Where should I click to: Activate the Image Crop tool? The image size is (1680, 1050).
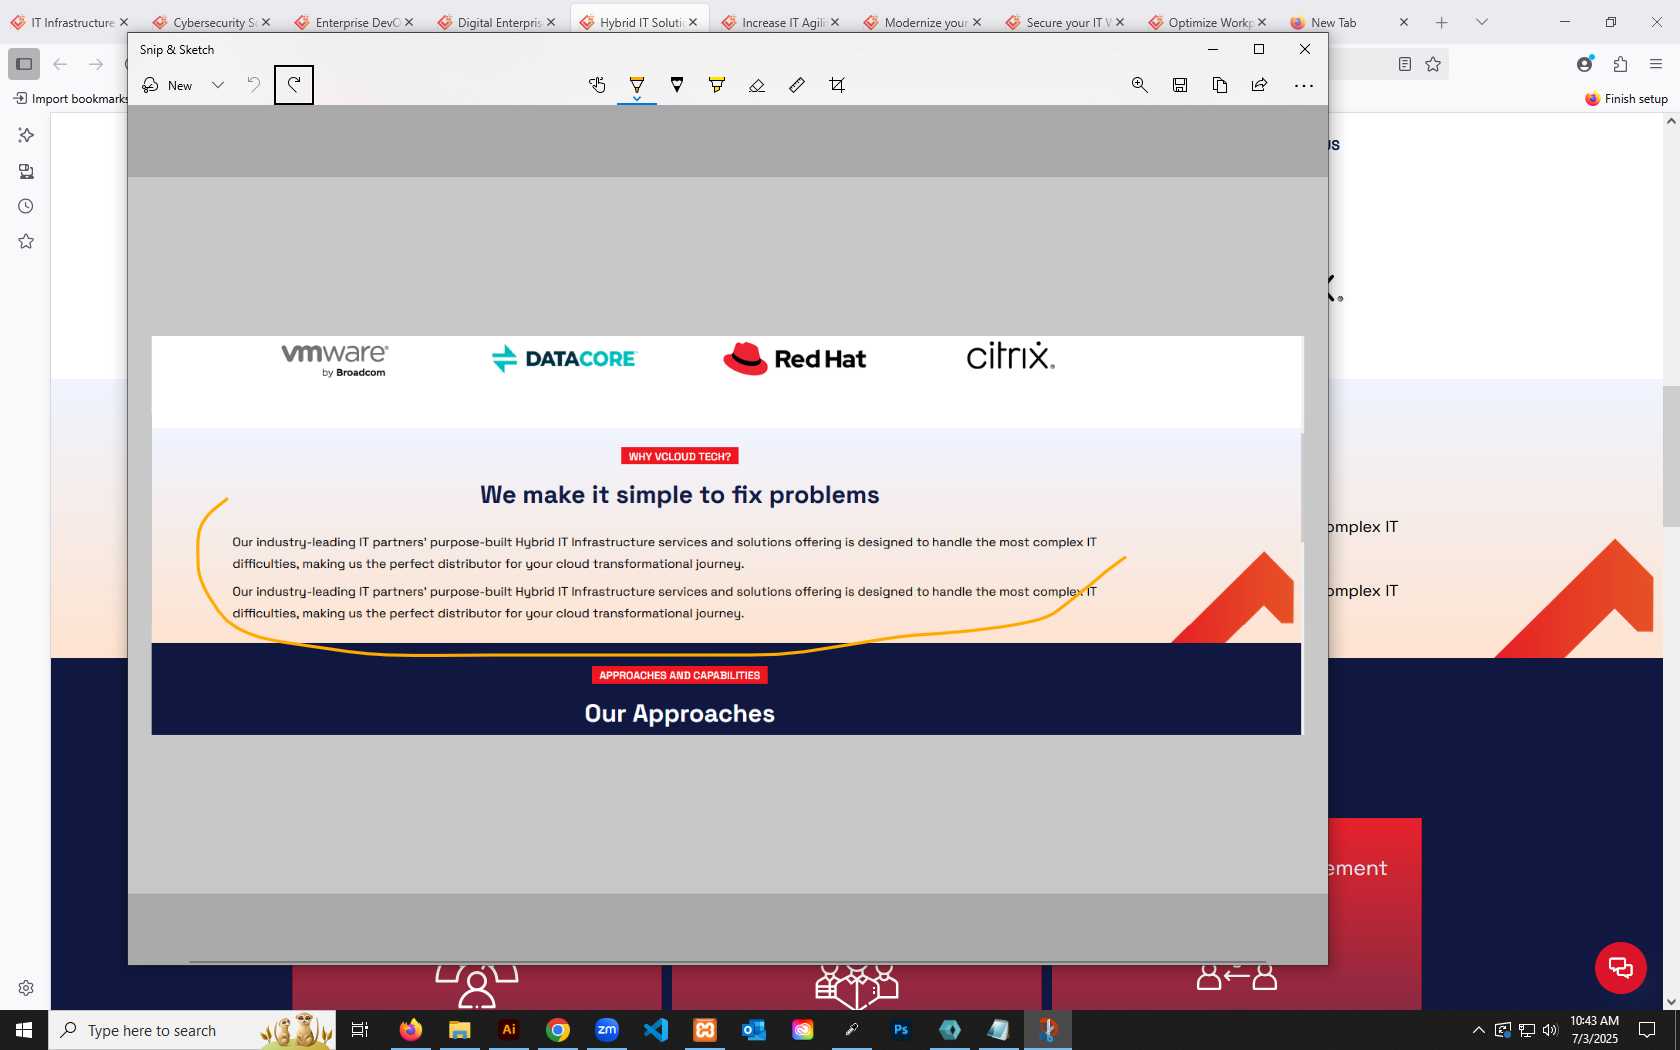coord(837,85)
